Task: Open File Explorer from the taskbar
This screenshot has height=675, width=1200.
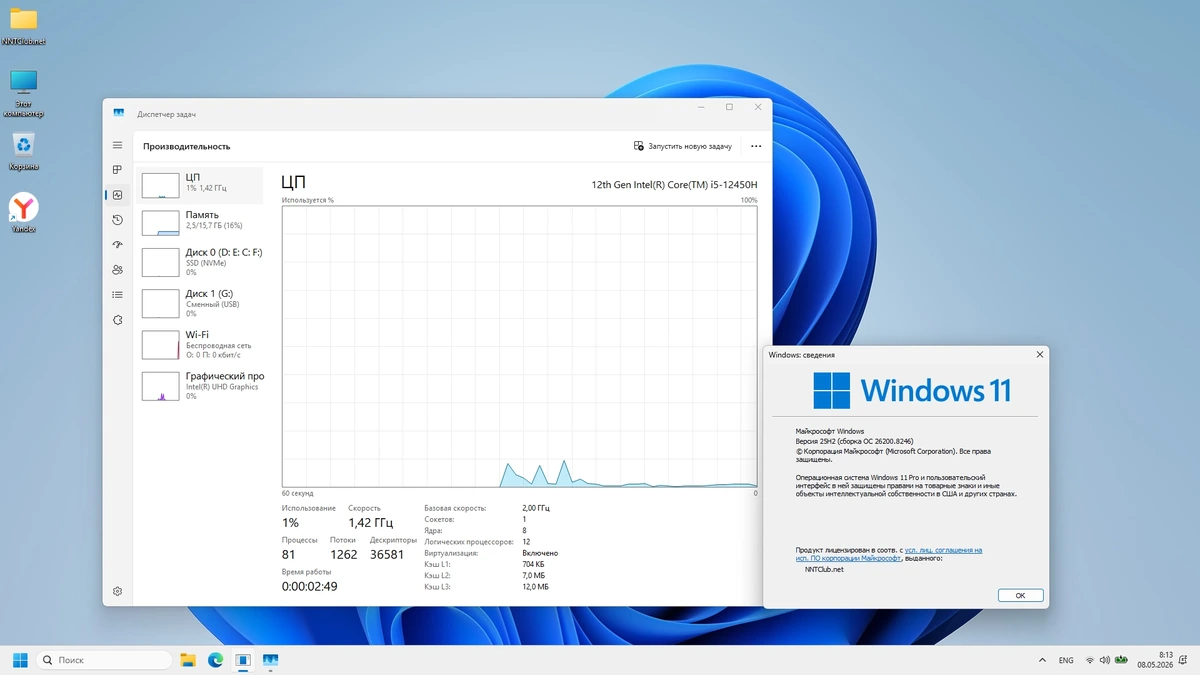Action: tap(188, 660)
